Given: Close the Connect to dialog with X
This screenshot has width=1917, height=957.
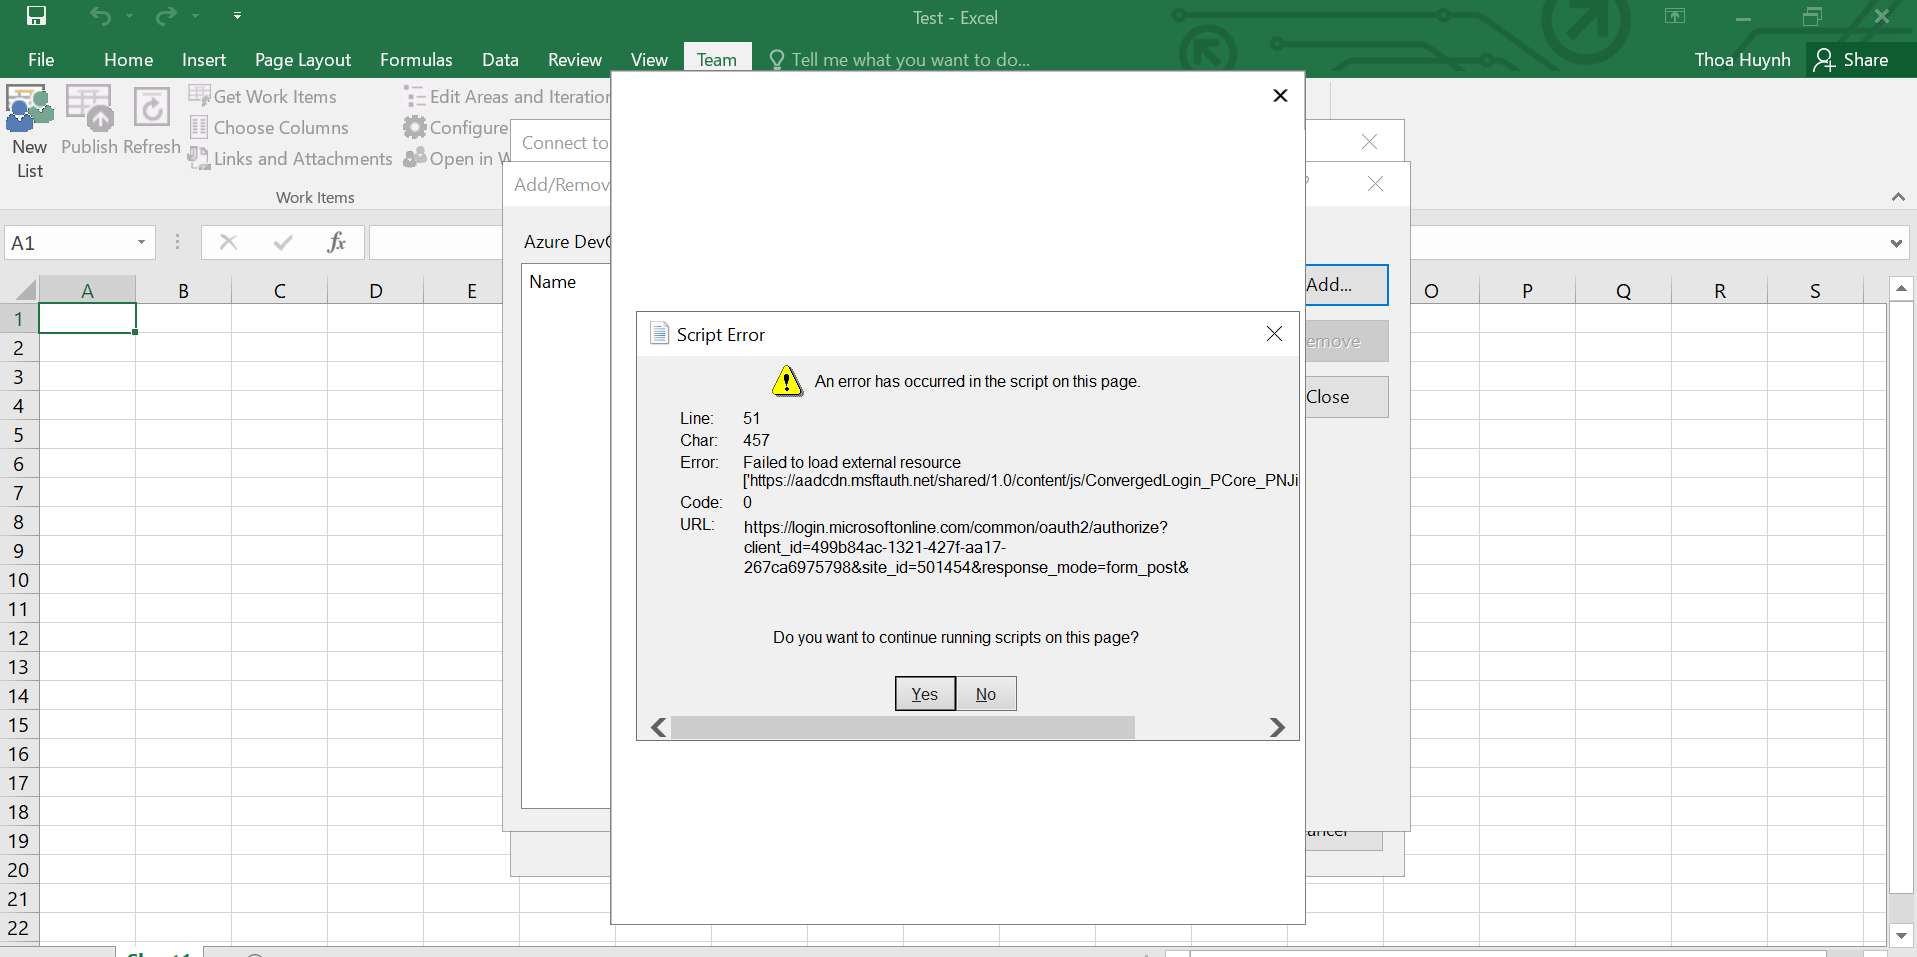Looking at the screenshot, I should click(1370, 142).
